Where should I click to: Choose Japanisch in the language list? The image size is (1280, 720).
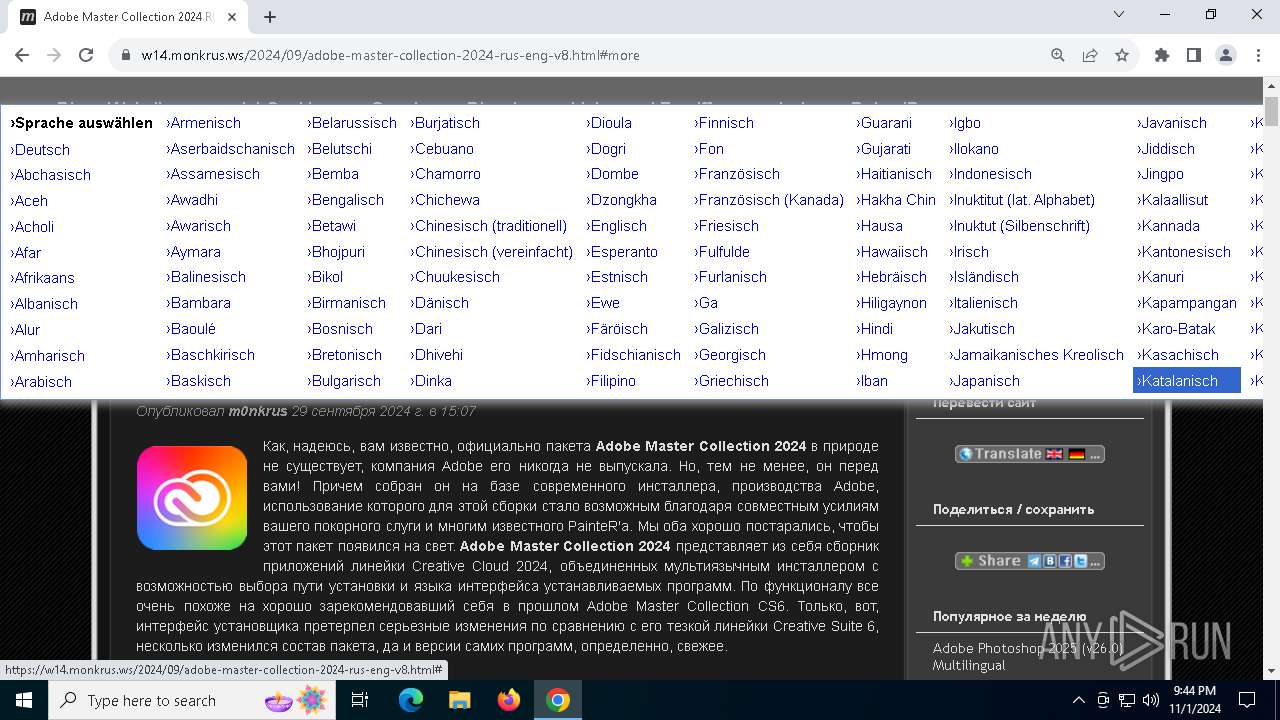point(984,381)
